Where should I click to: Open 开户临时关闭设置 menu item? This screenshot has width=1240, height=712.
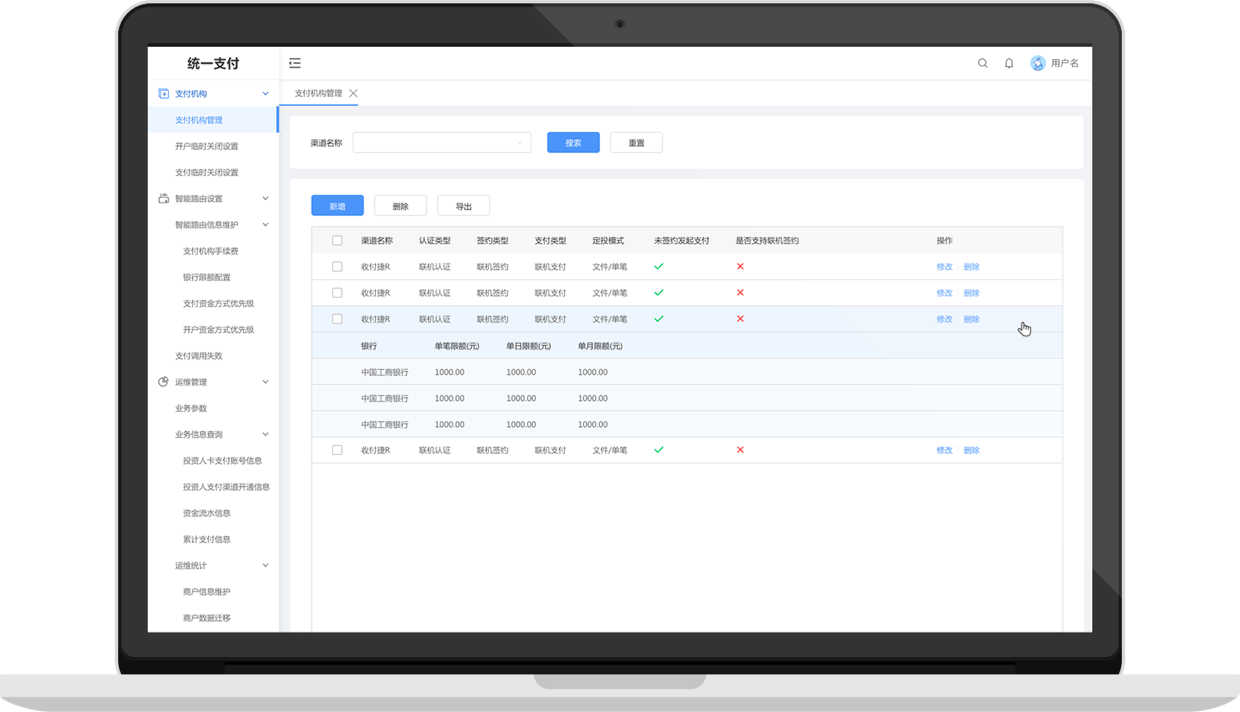pyautogui.click(x=207, y=146)
